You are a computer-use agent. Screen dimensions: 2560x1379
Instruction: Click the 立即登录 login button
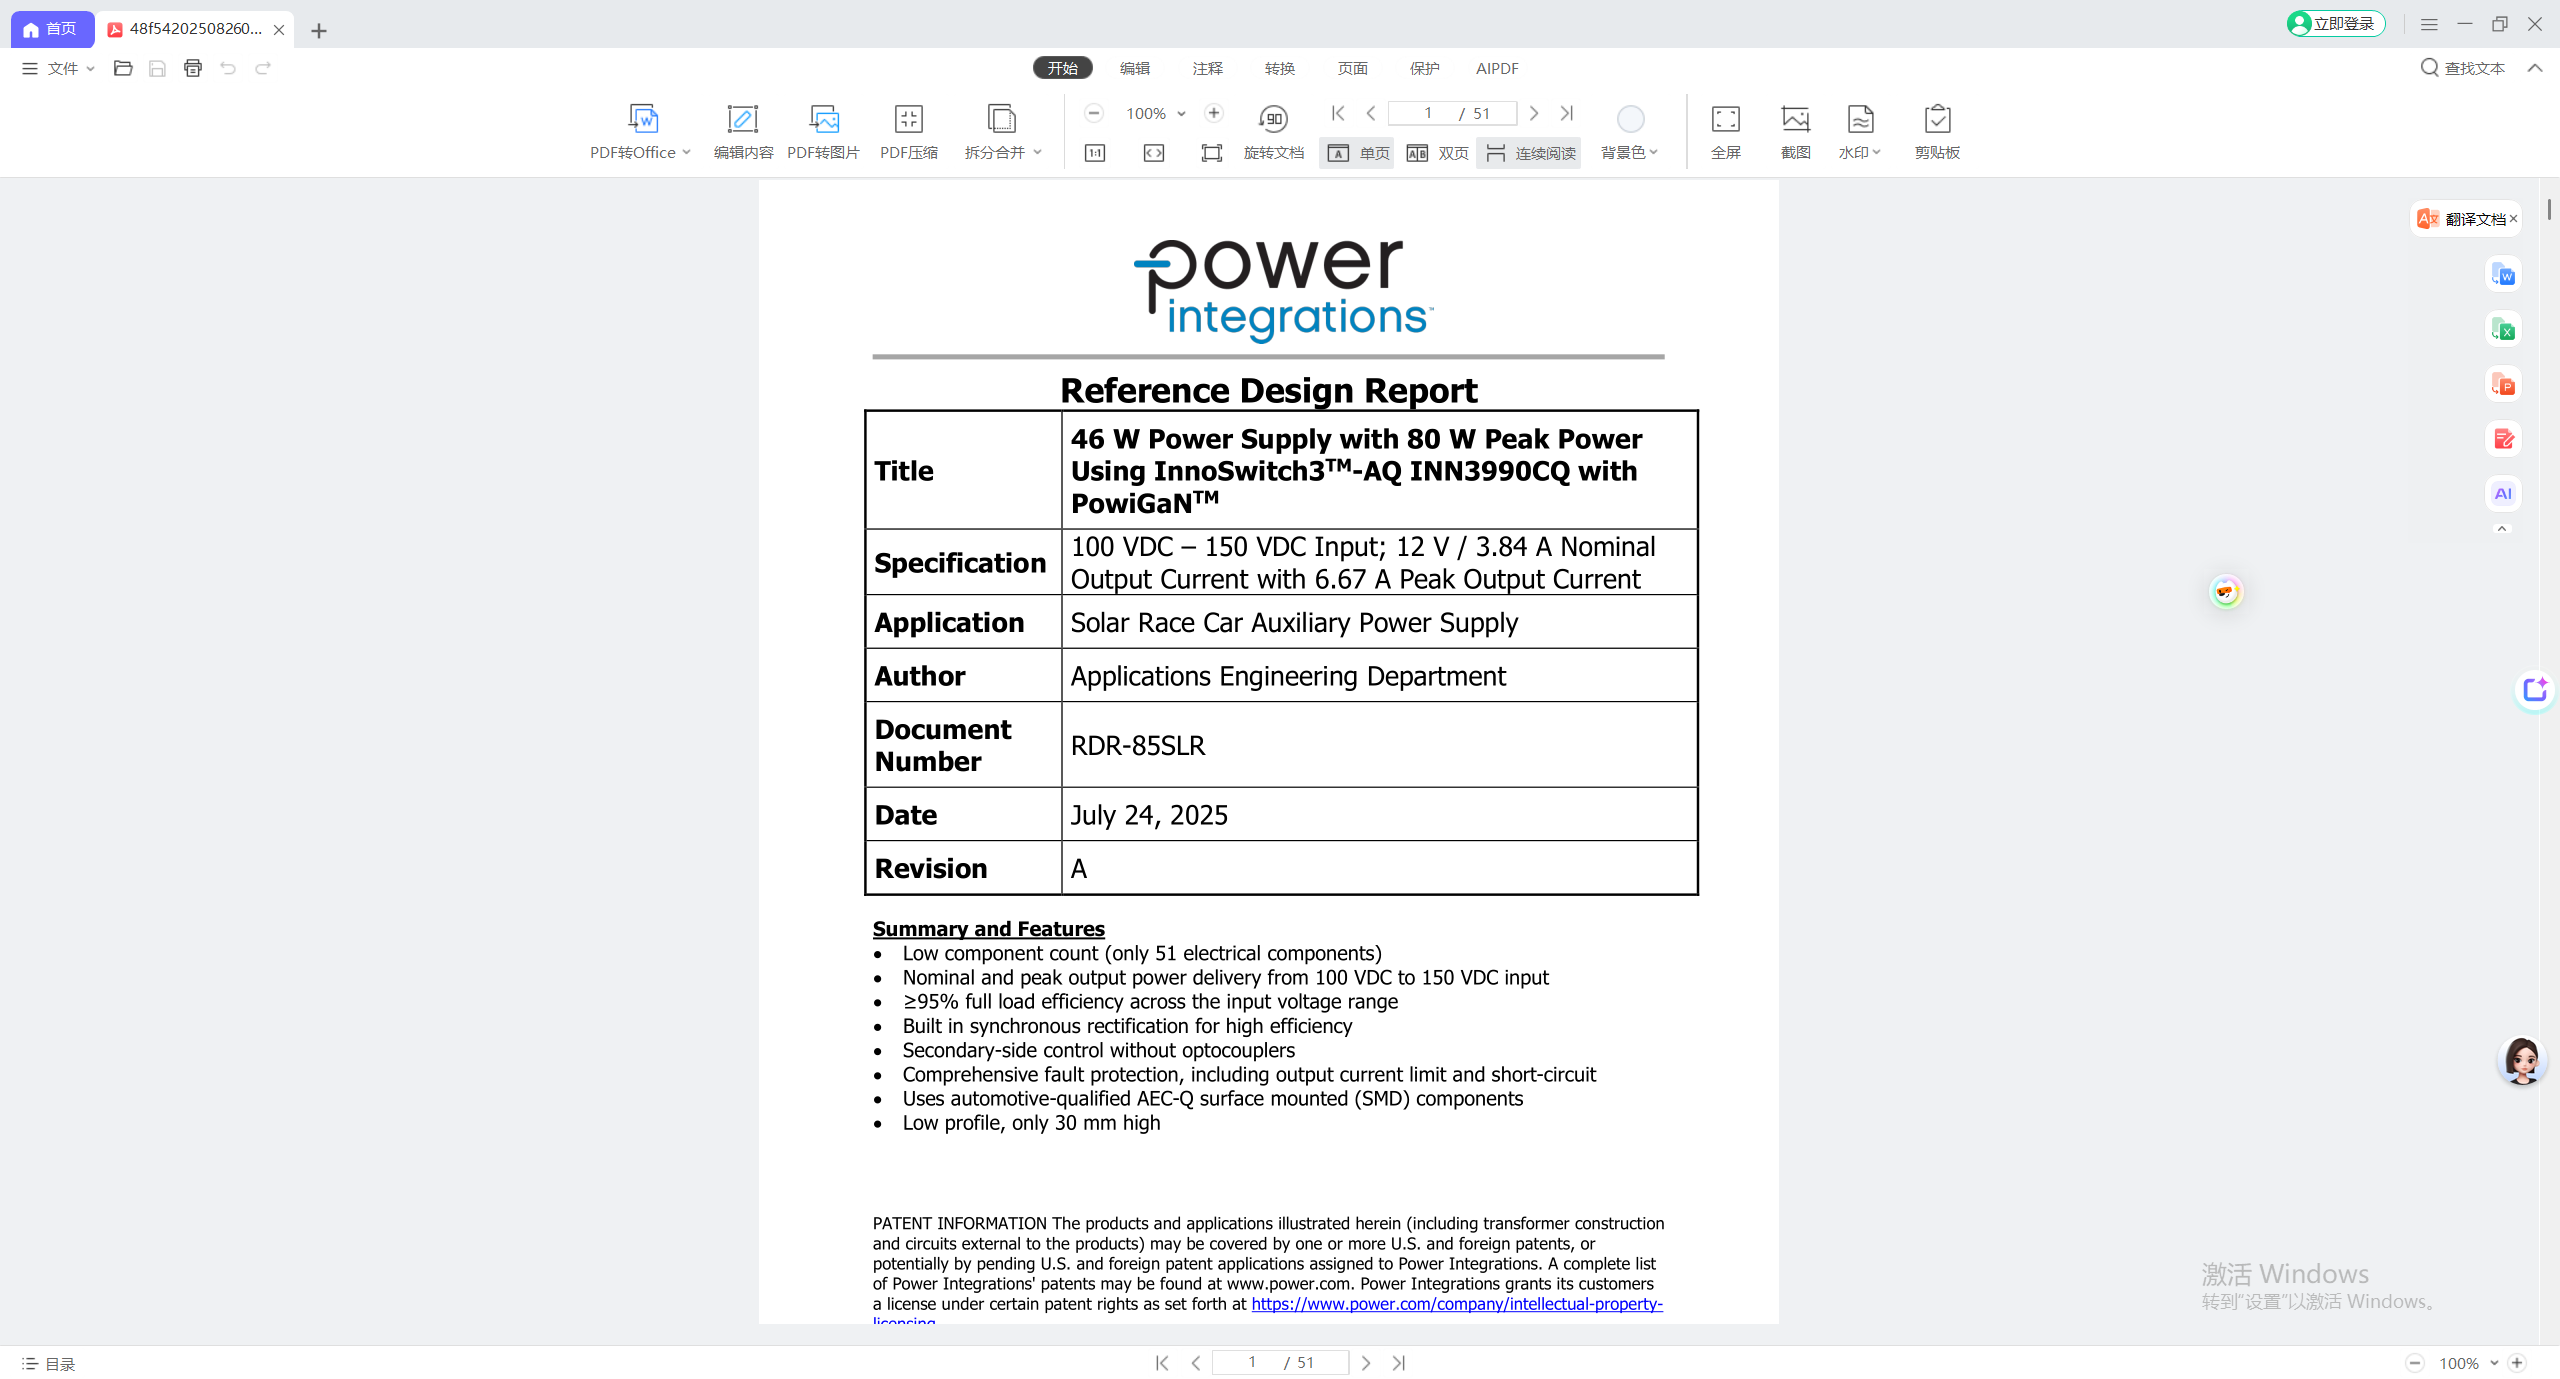(2335, 23)
